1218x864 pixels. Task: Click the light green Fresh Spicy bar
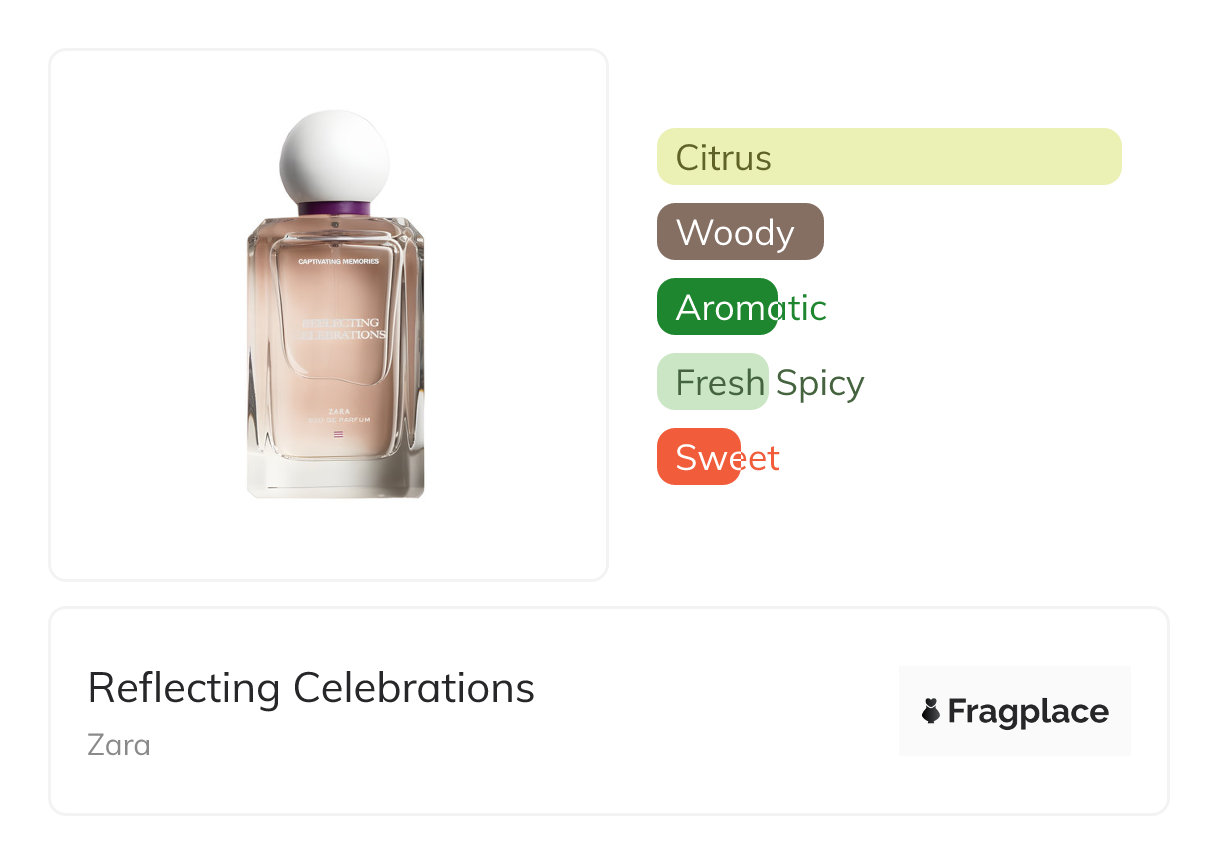[x=711, y=382]
